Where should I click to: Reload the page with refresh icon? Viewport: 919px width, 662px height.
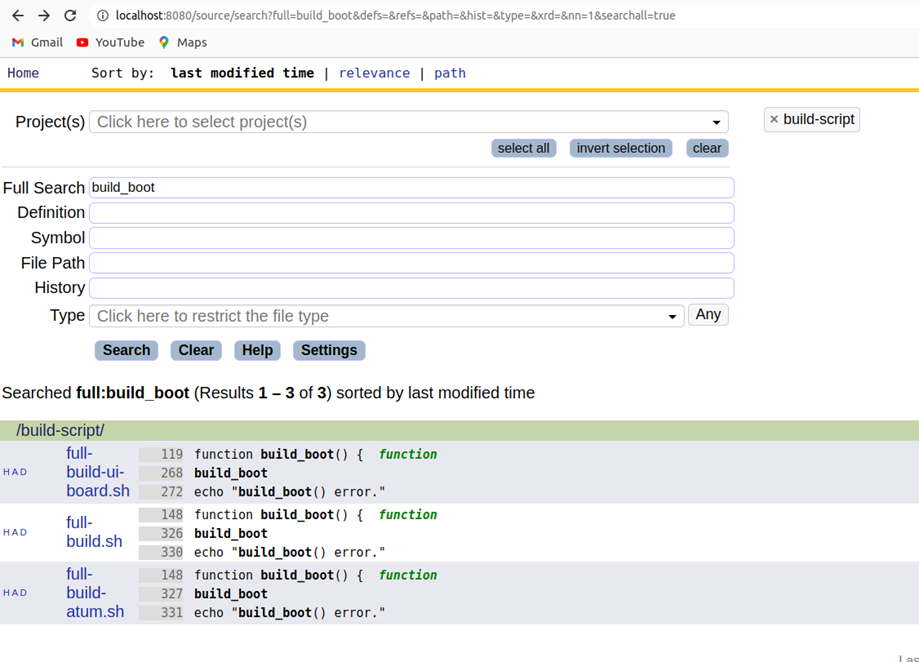70,15
